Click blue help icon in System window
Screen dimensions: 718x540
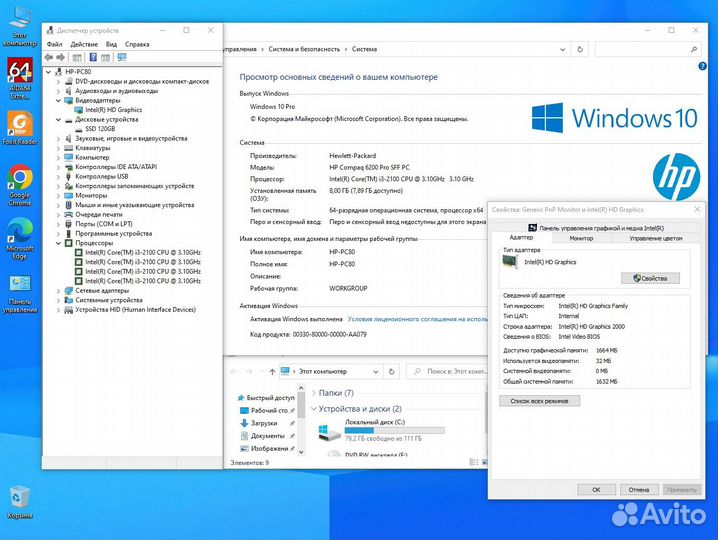click(x=702, y=66)
